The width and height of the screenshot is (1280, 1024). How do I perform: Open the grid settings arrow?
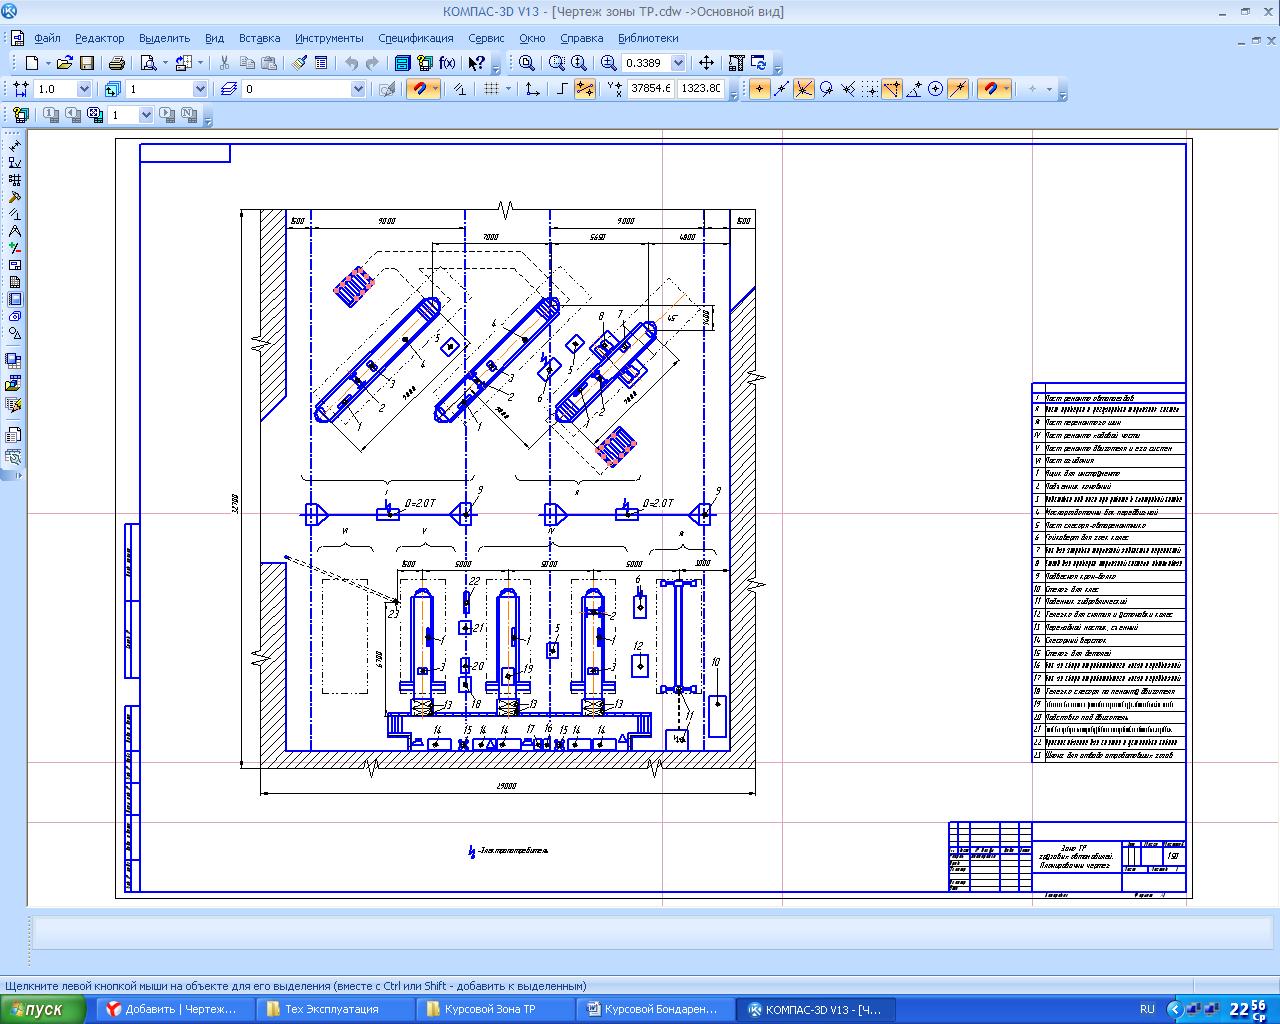508,89
